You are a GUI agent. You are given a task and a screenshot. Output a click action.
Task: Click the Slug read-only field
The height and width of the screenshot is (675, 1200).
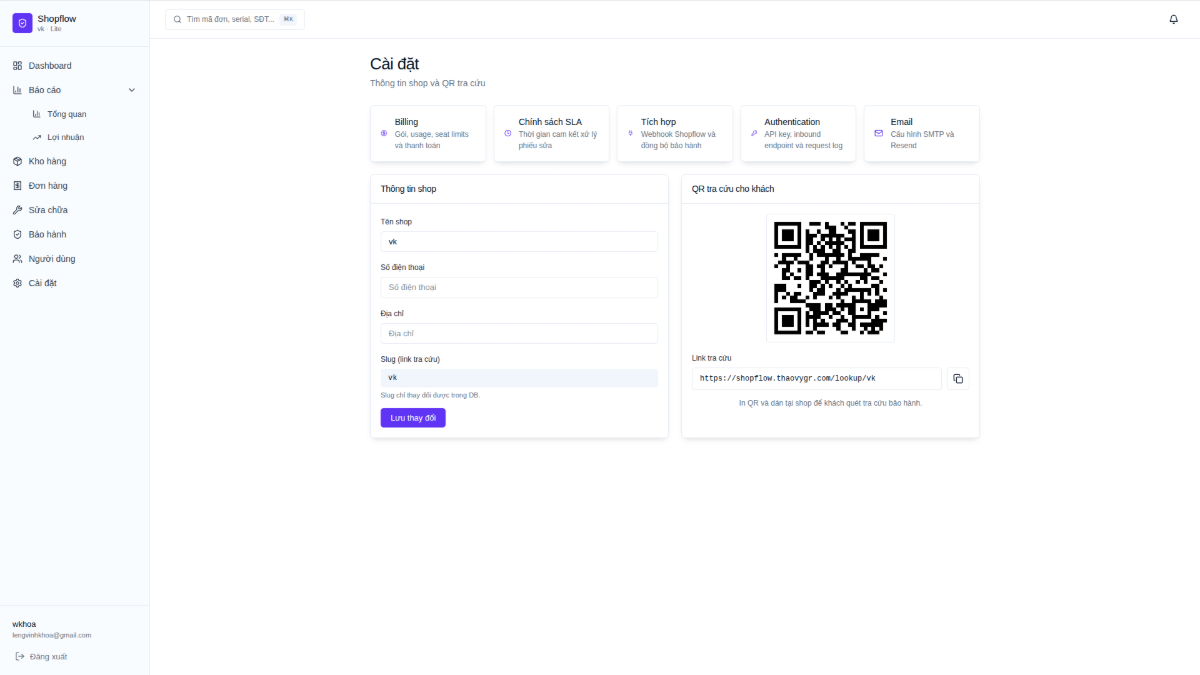pyautogui.click(x=519, y=378)
